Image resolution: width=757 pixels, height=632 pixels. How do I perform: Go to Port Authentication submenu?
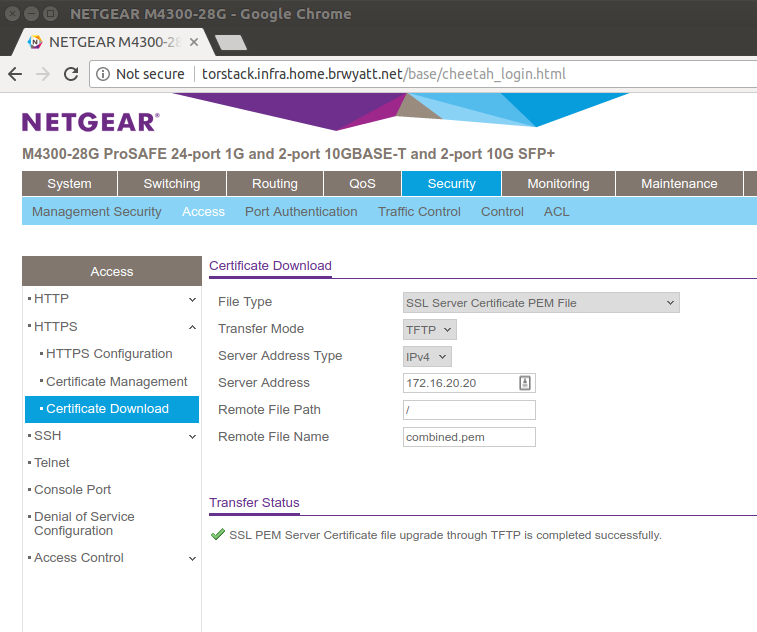pos(301,211)
